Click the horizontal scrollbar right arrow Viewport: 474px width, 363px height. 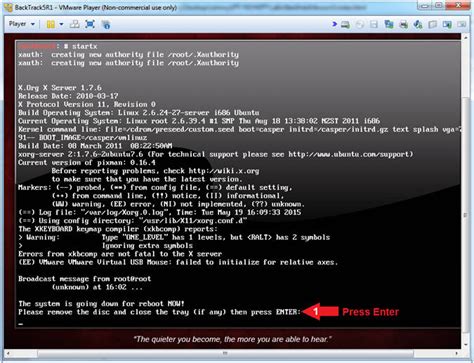point(457,353)
